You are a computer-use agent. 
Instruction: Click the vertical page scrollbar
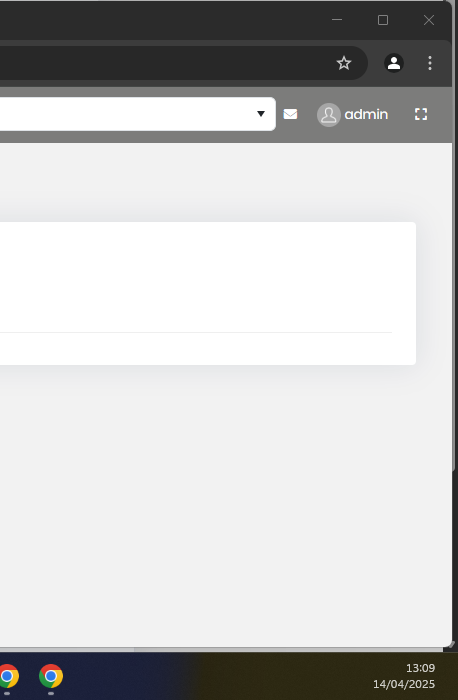(454, 308)
